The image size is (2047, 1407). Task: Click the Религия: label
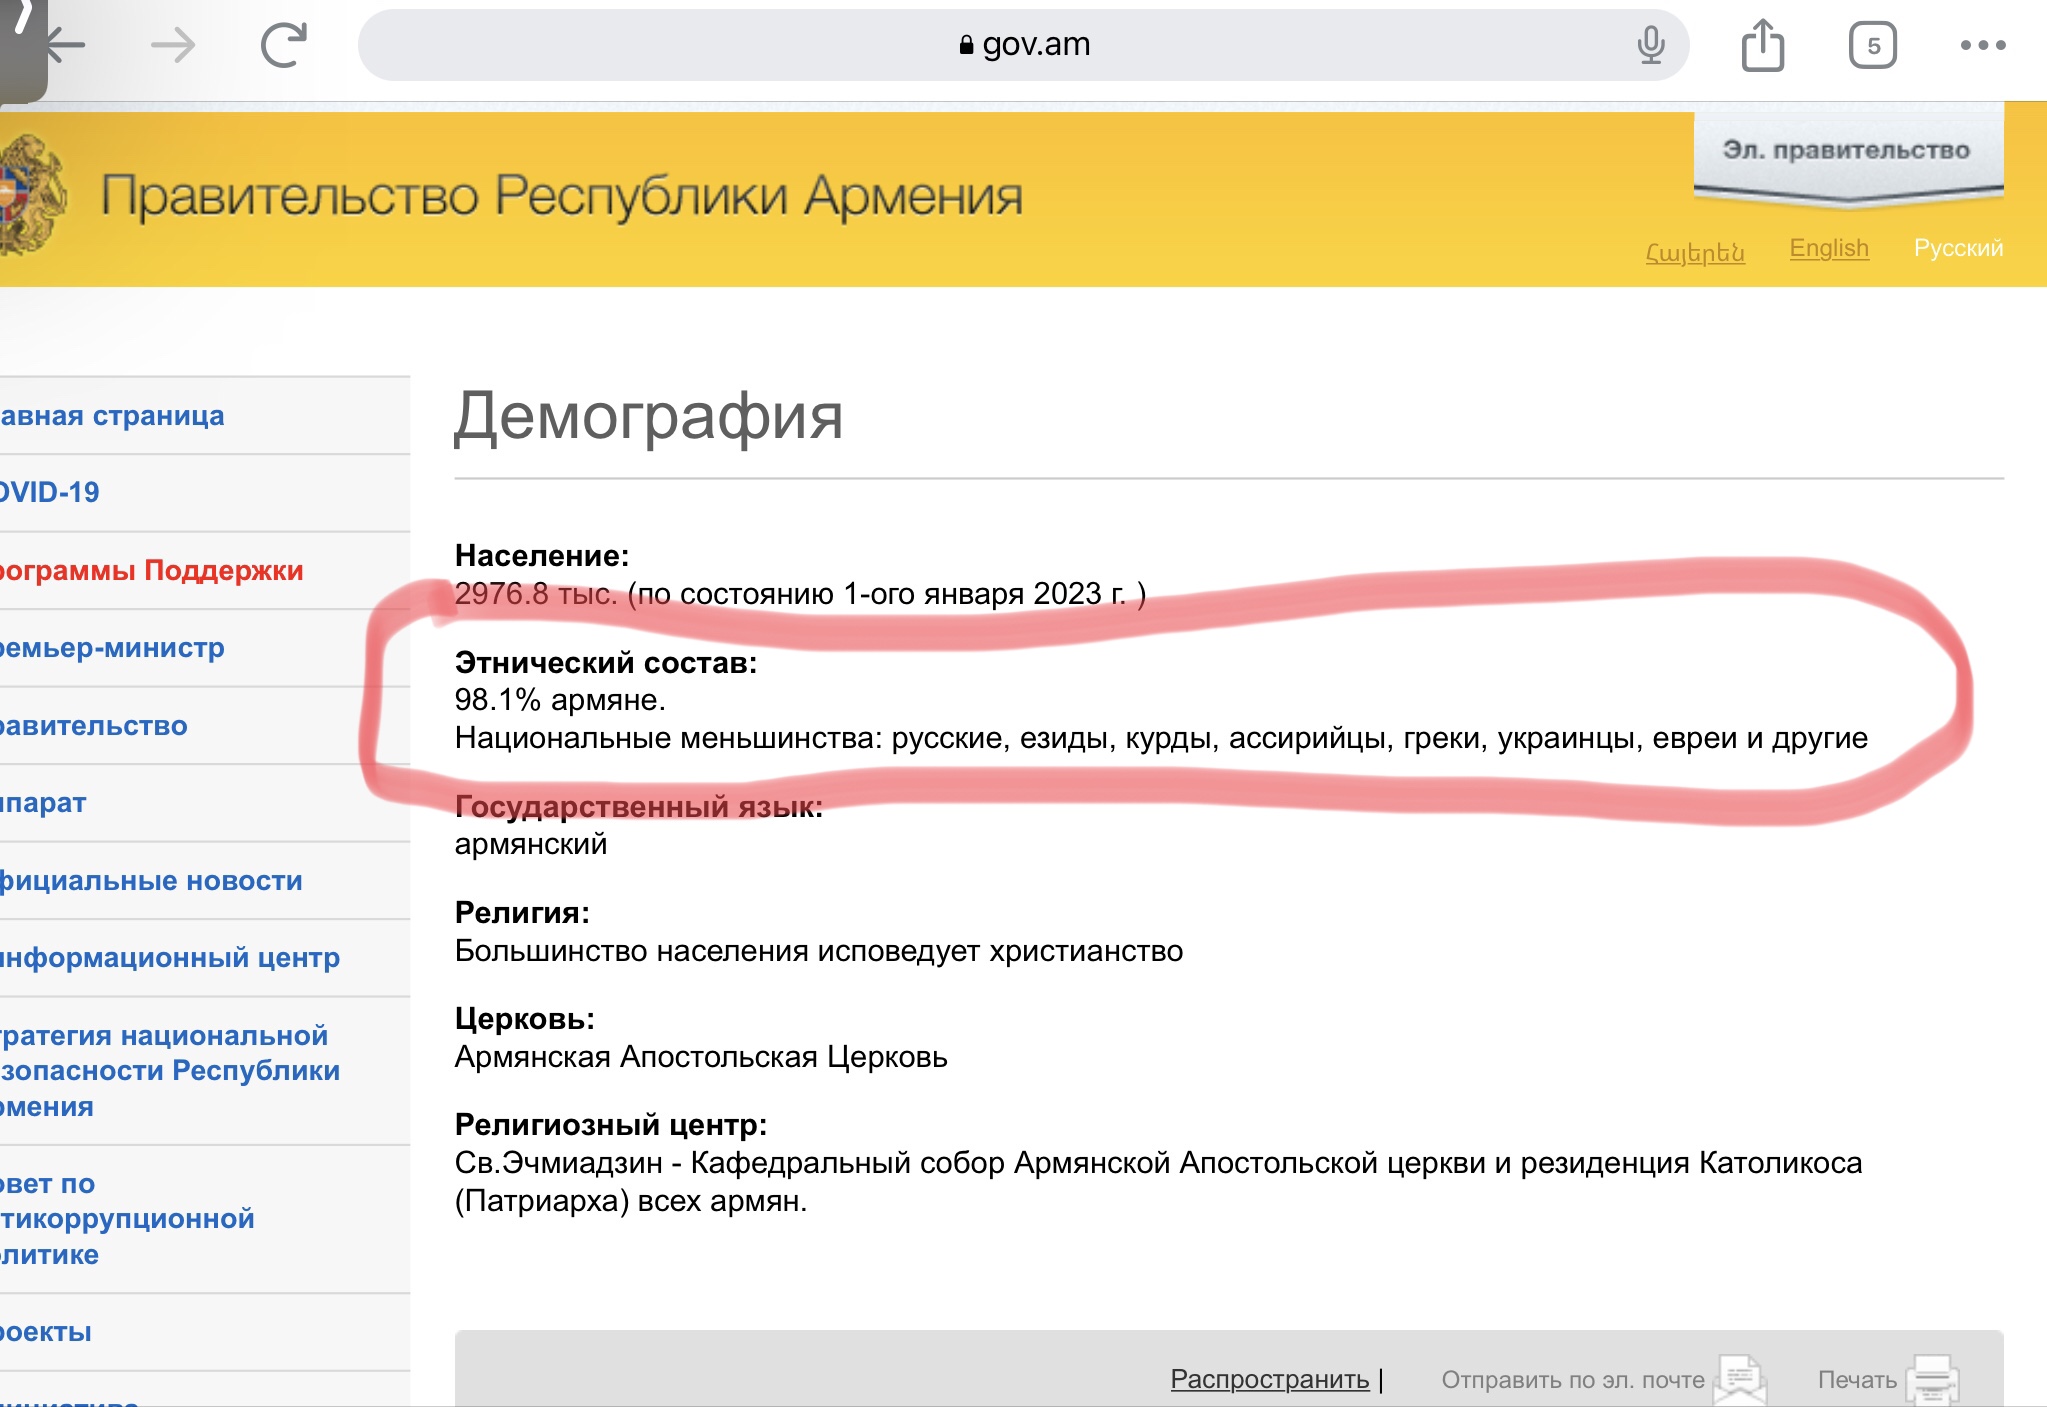[x=522, y=913]
